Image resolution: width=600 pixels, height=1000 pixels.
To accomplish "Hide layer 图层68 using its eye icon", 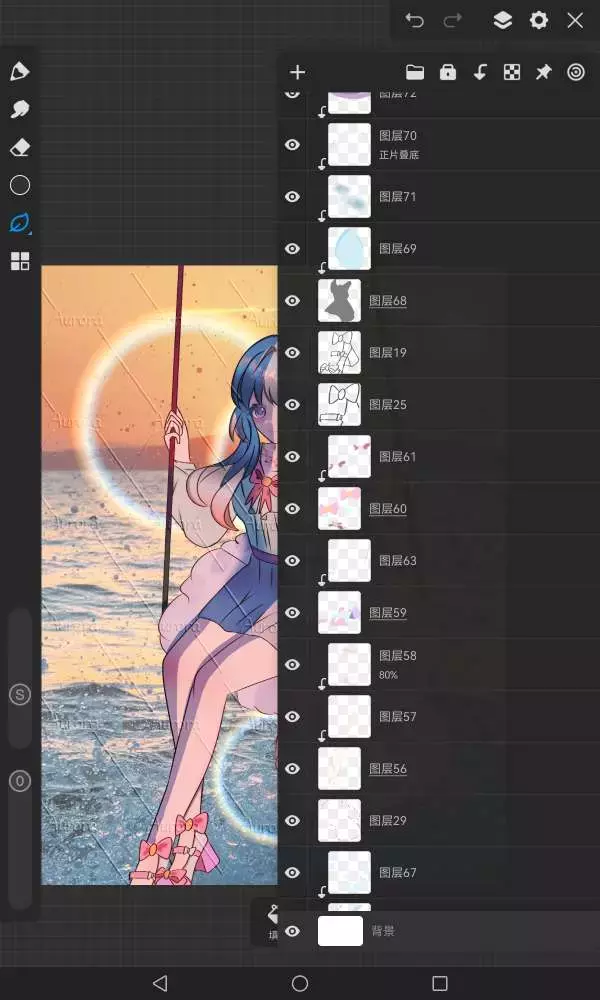I will pyautogui.click(x=292, y=301).
